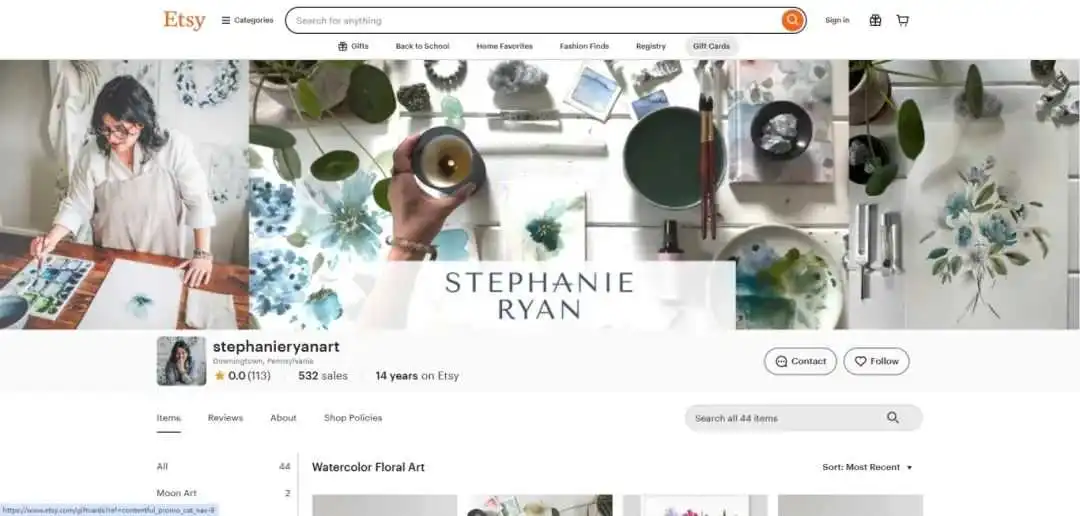Click Downingtown, Pennsylvania location text

(262, 361)
